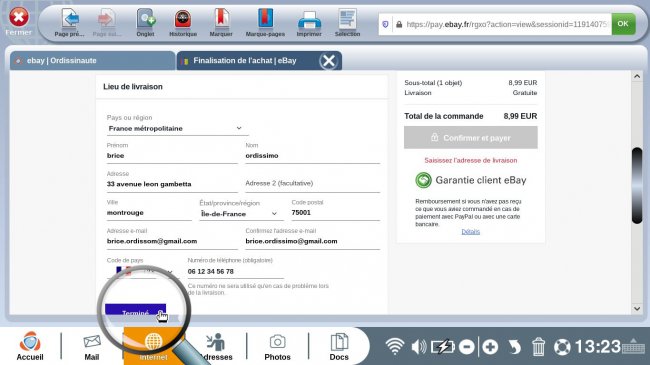Click the Numéro de téléphone field
The height and width of the screenshot is (365, 650).
(235, 272)
